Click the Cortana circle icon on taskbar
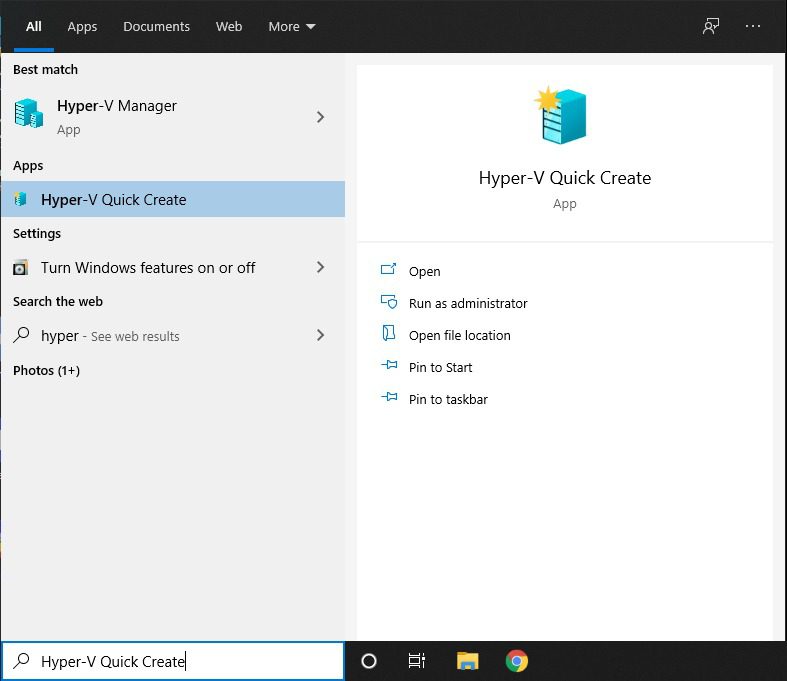 [369, 661]
